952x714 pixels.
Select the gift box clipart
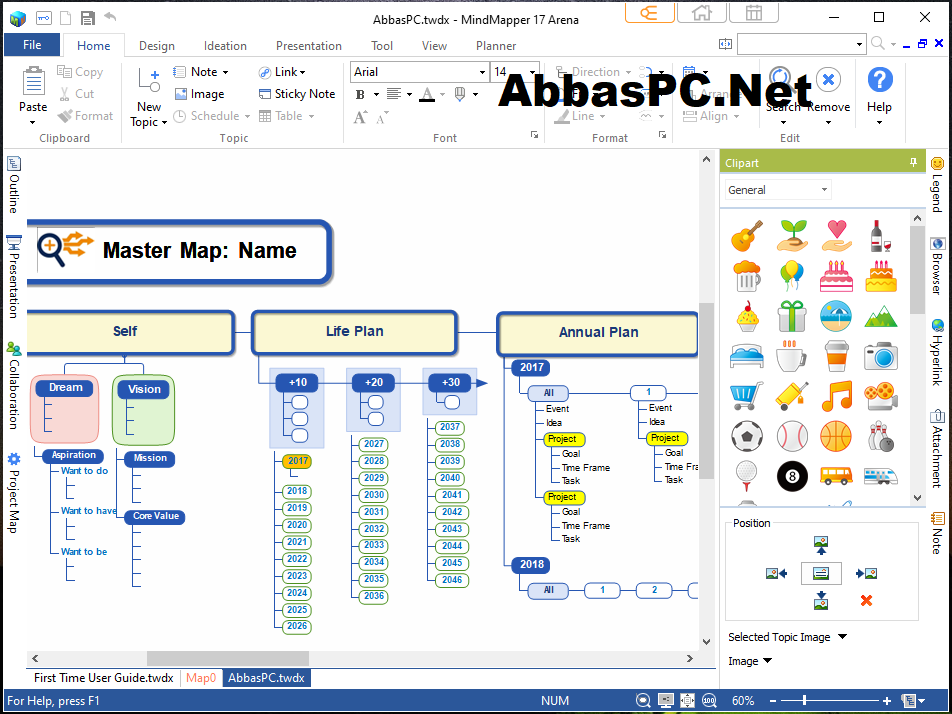tap(792, 316)
